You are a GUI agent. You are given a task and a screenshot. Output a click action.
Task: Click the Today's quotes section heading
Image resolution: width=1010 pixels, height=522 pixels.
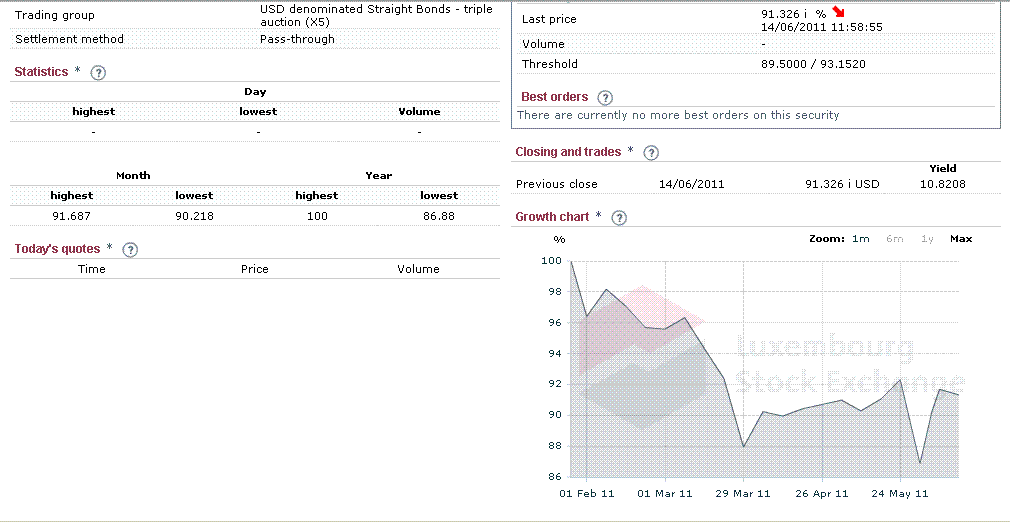(57, 249)
